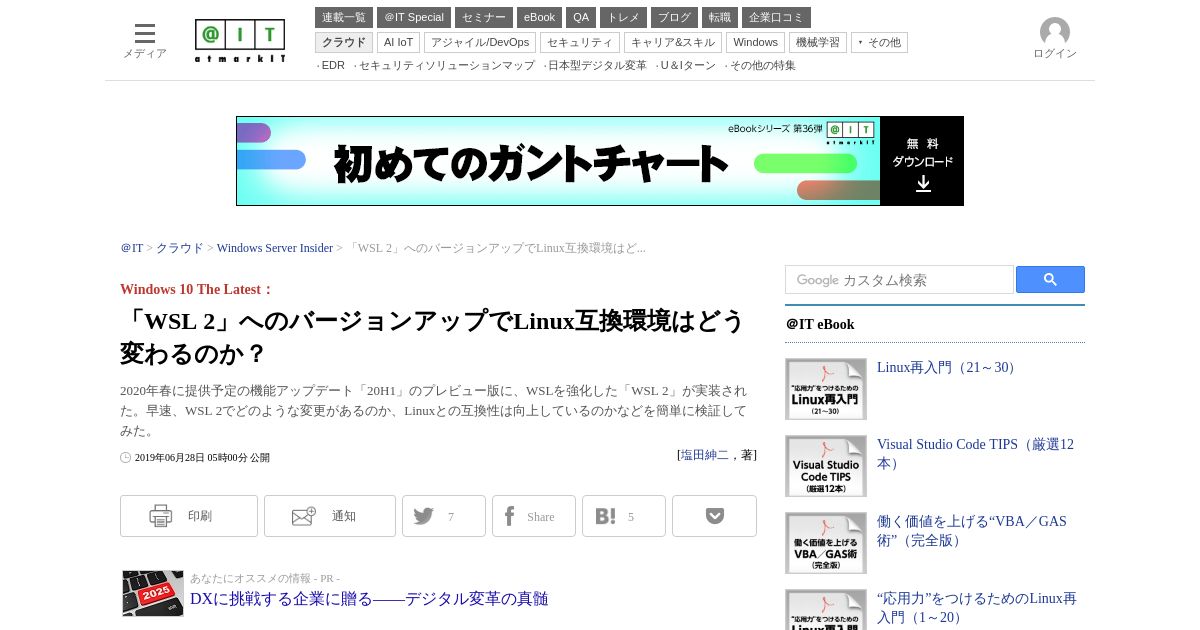Select the セキュリティ category tab

tap(580, 42)
